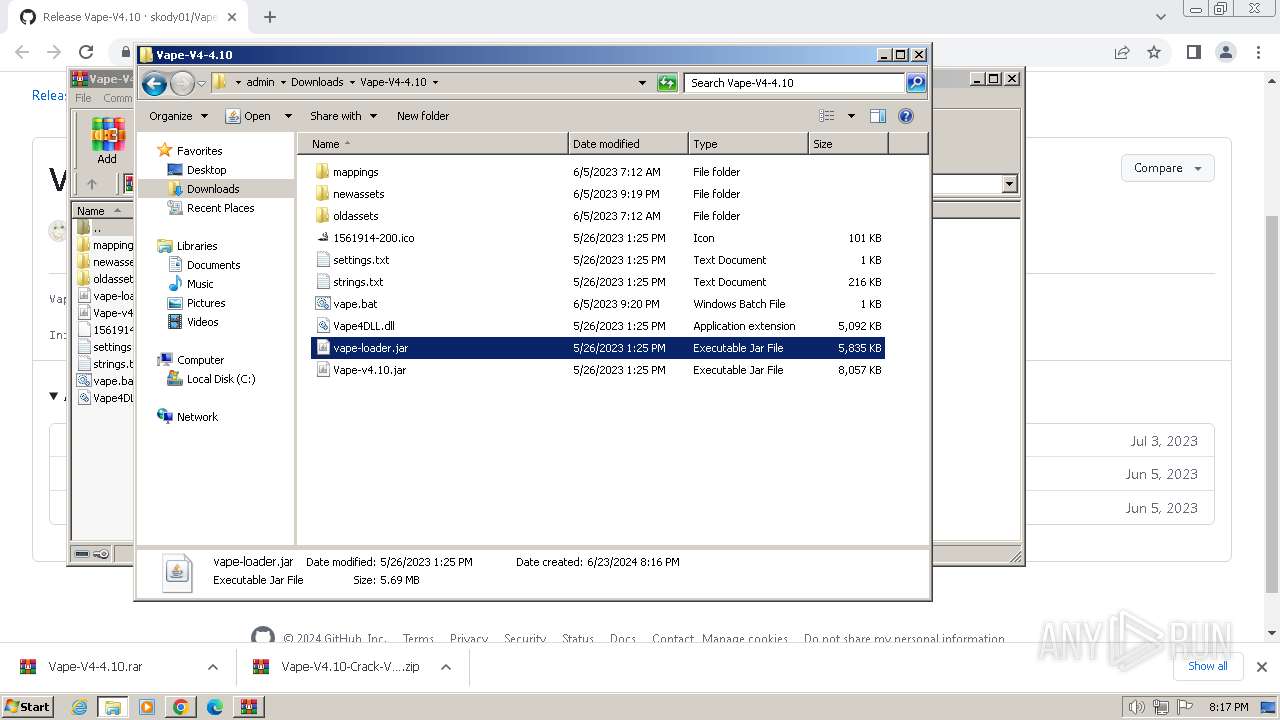The width and height of the screenshot is (1280, 720).
Task: Sort by the Date modified column
Action: [x=628, y=144]
